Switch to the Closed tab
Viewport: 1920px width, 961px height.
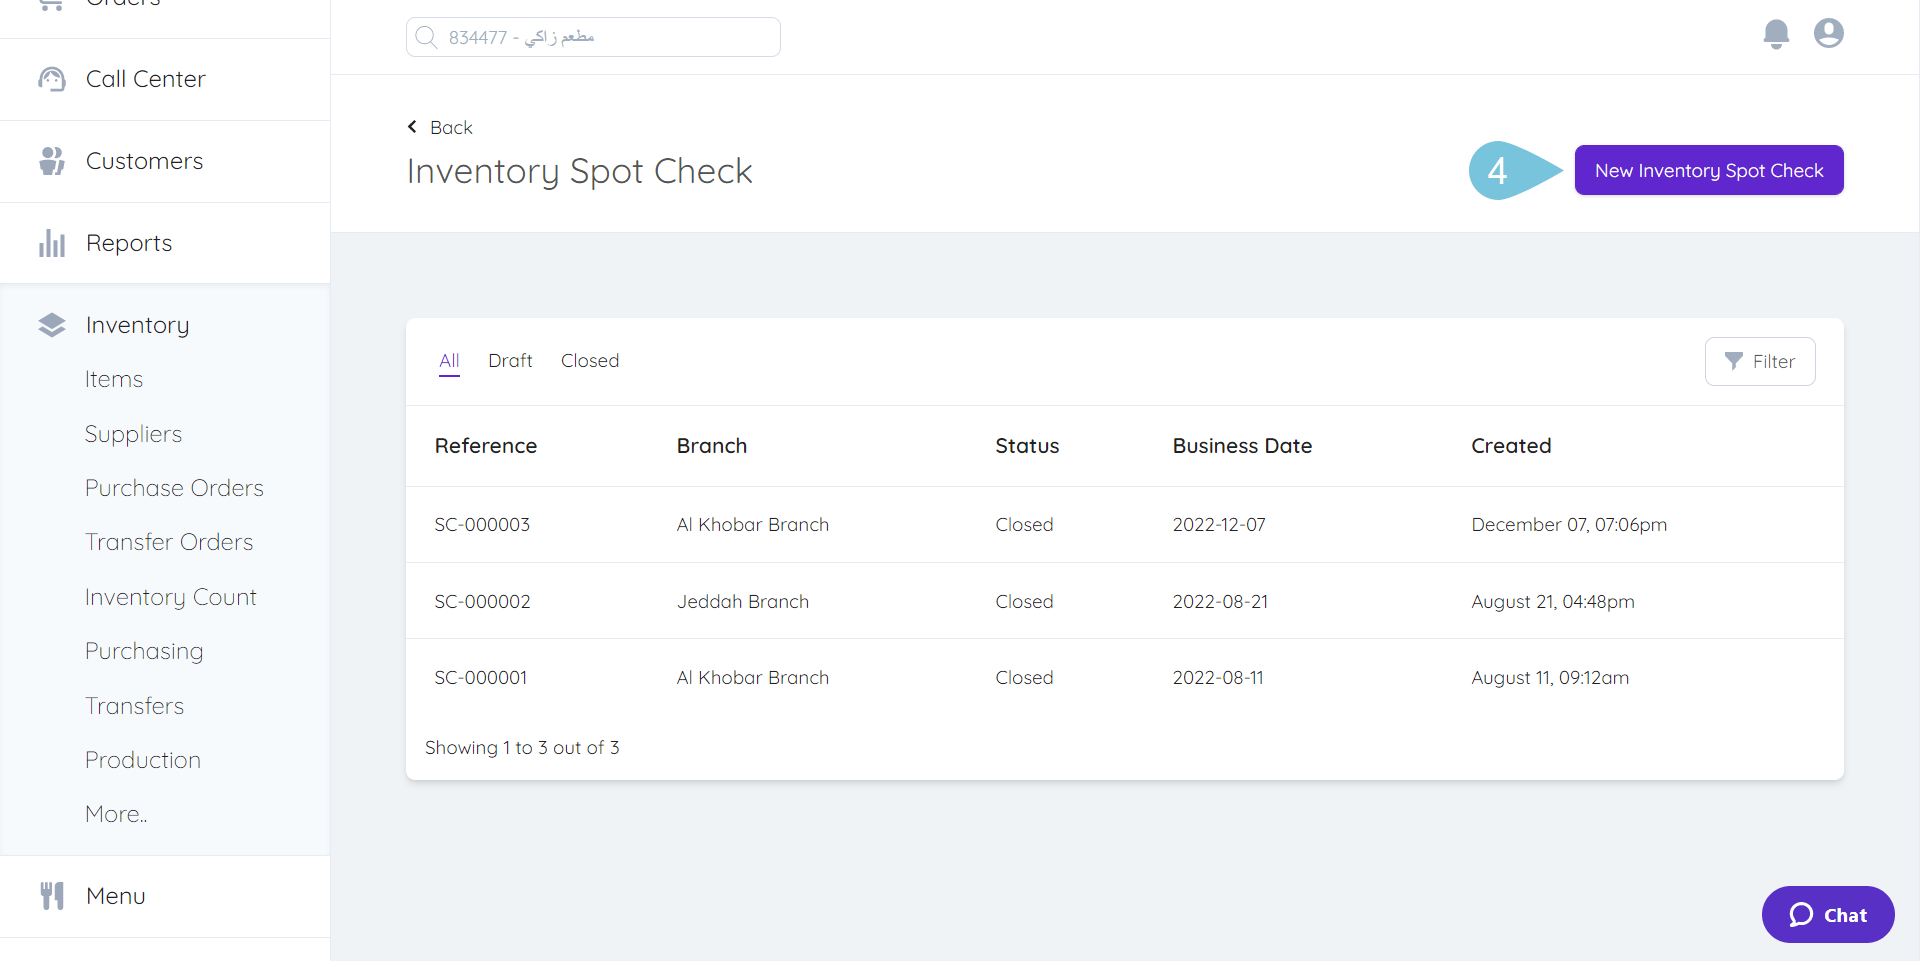(590, 361)
